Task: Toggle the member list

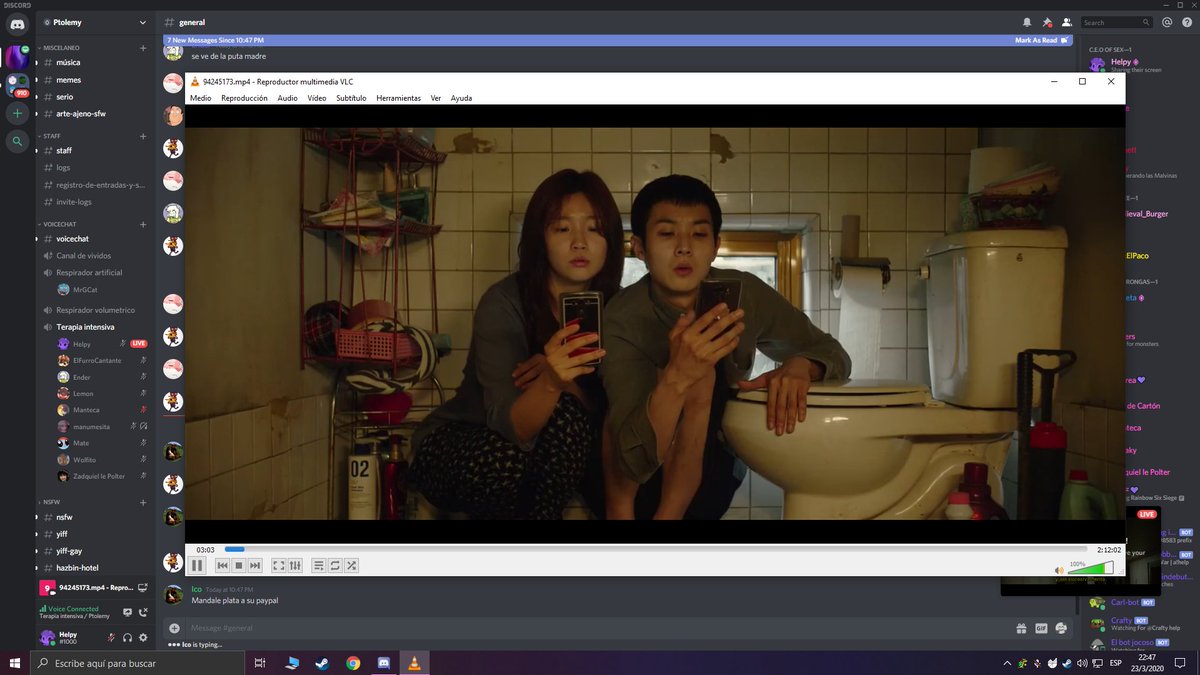Action: 1066,22
